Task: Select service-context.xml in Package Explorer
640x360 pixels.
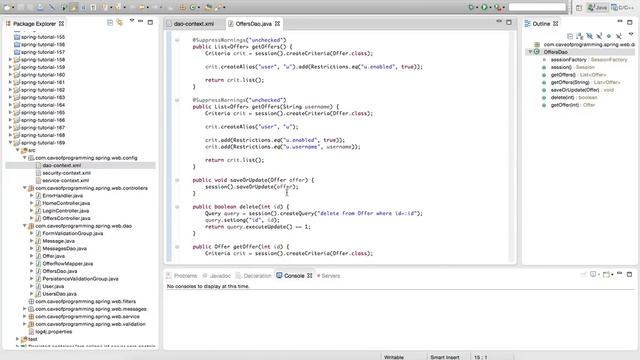Action: tap(66, 180)
